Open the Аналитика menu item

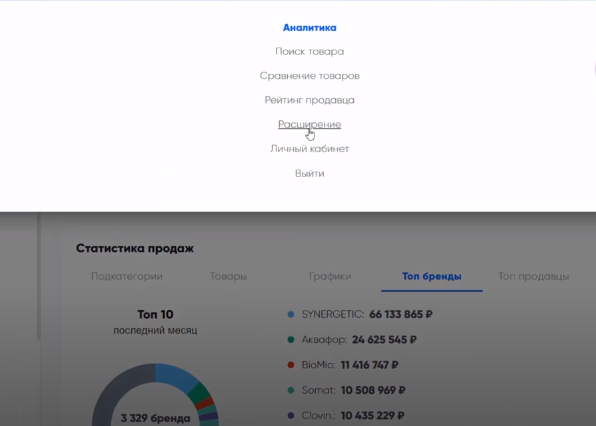309,28
